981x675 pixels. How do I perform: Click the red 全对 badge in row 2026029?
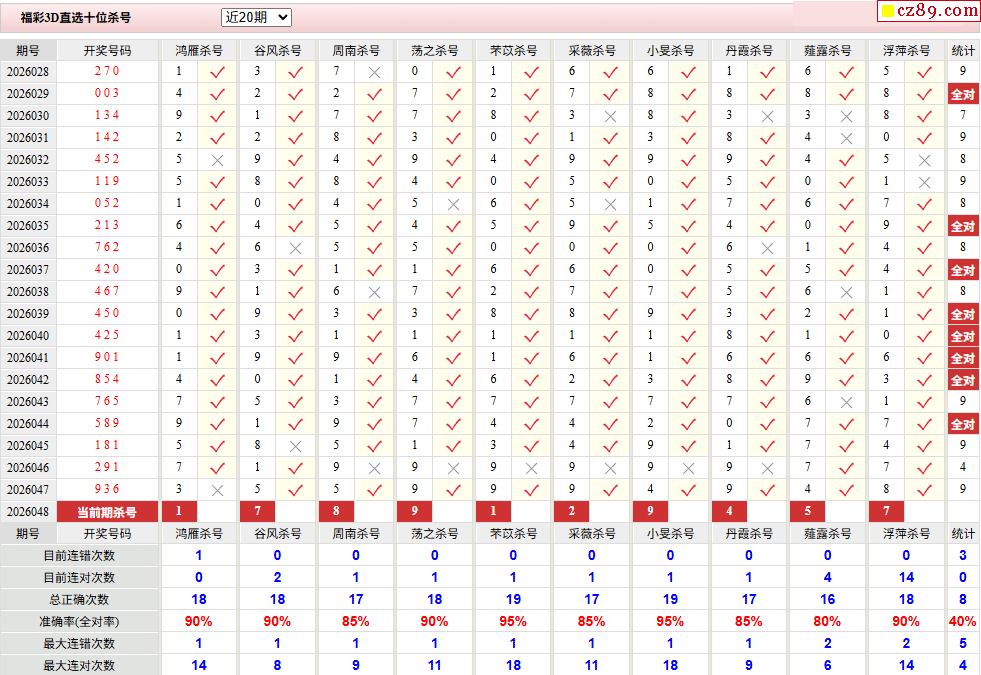pyautogui.click(x=962, y=94)
